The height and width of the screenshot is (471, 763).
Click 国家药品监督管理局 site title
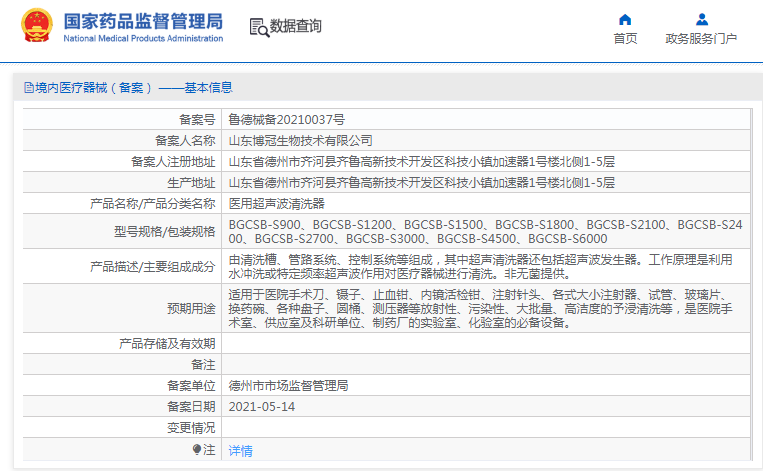pyautogui.click(x=143, y=21)
